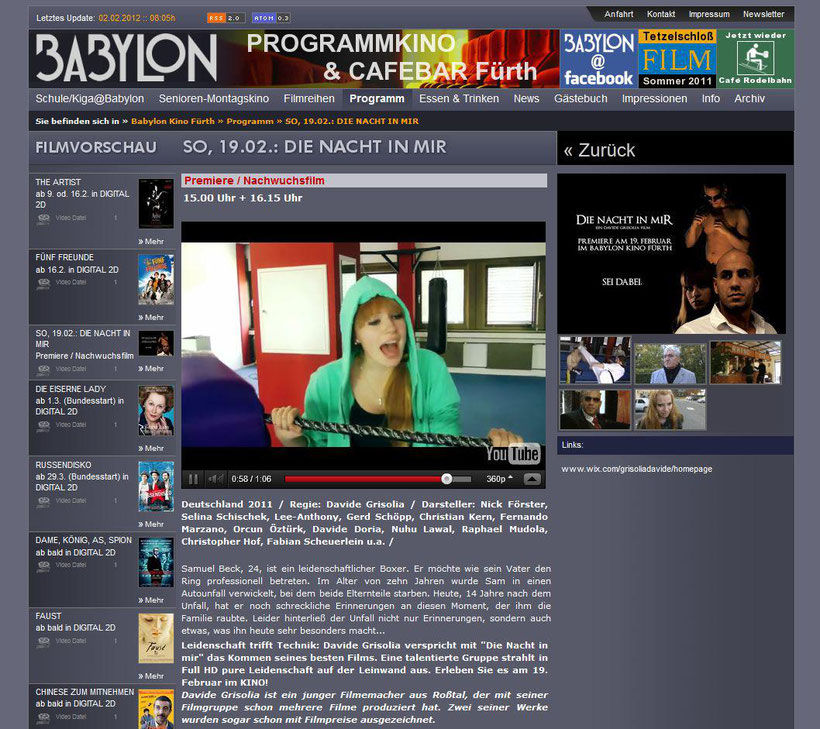Open the gray-haired man scene thumbnail
The height and width of the screenshot is (729, 820).
670,363
